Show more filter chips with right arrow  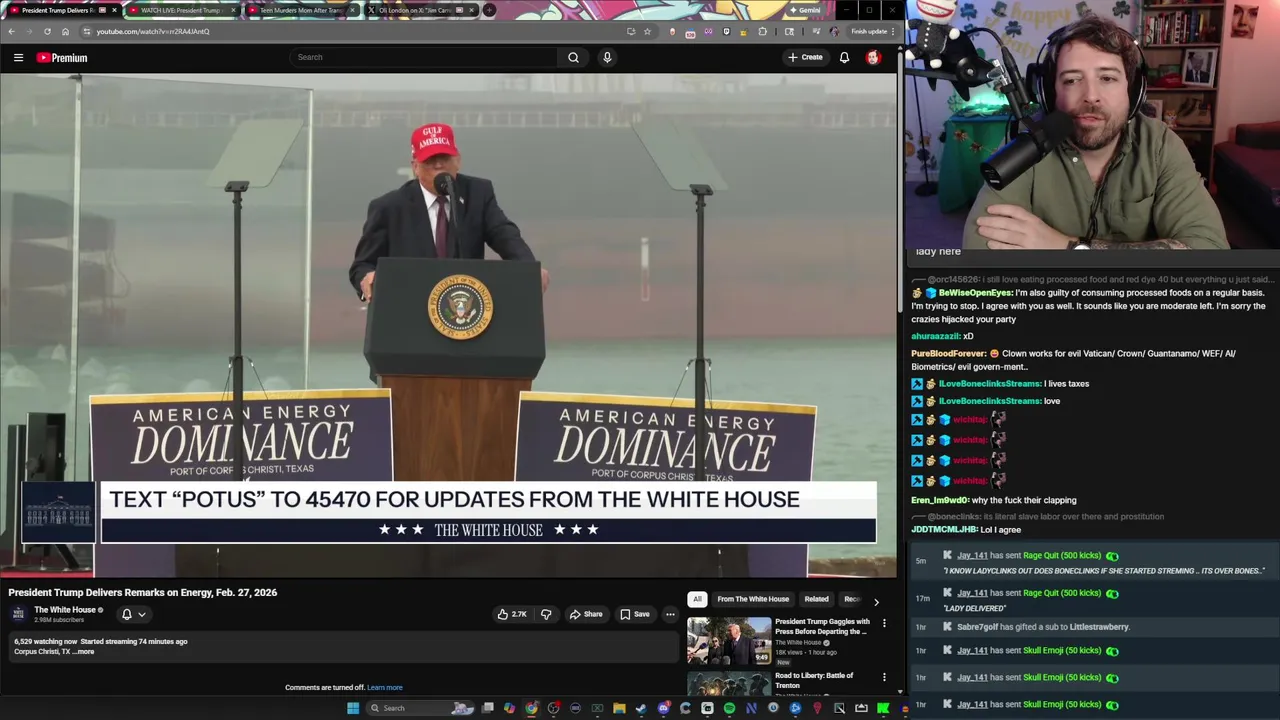coord(876,601)
